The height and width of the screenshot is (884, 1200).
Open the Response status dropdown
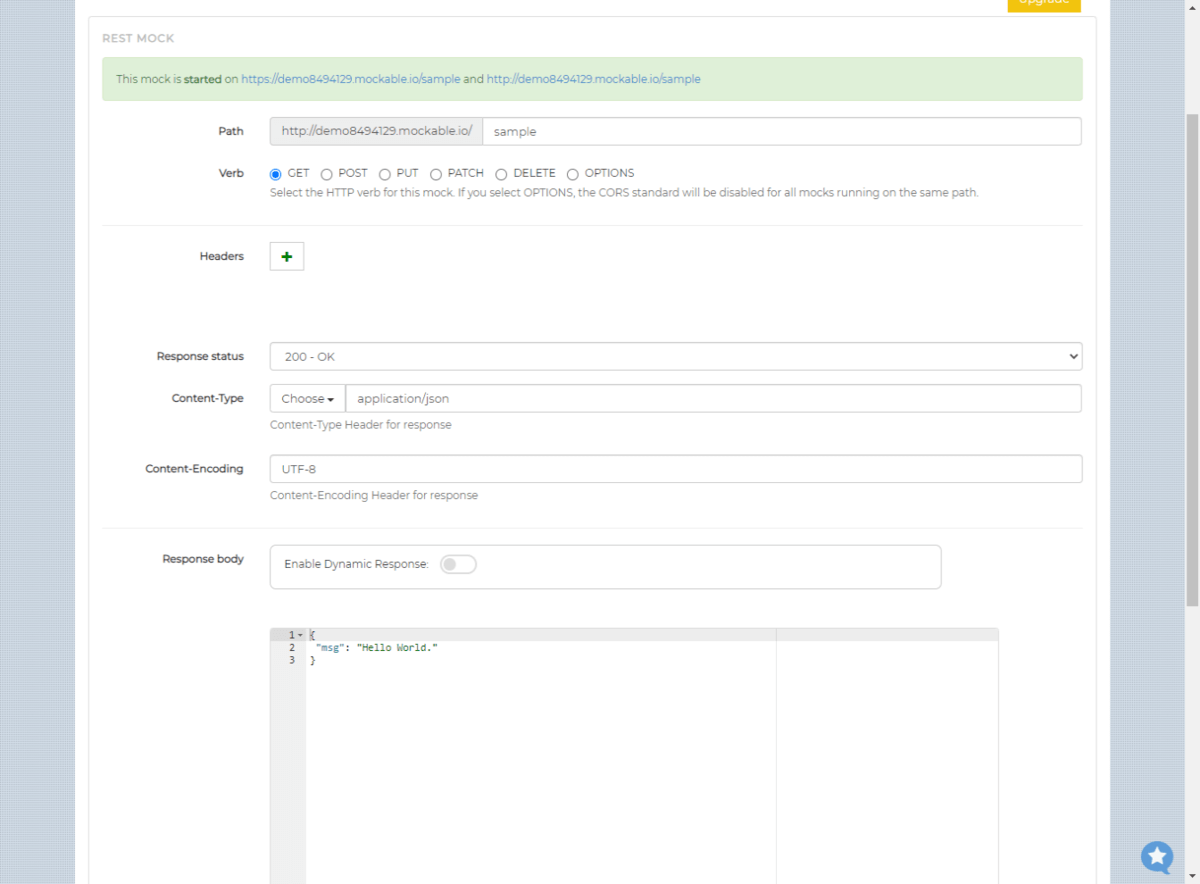(675, 357)
